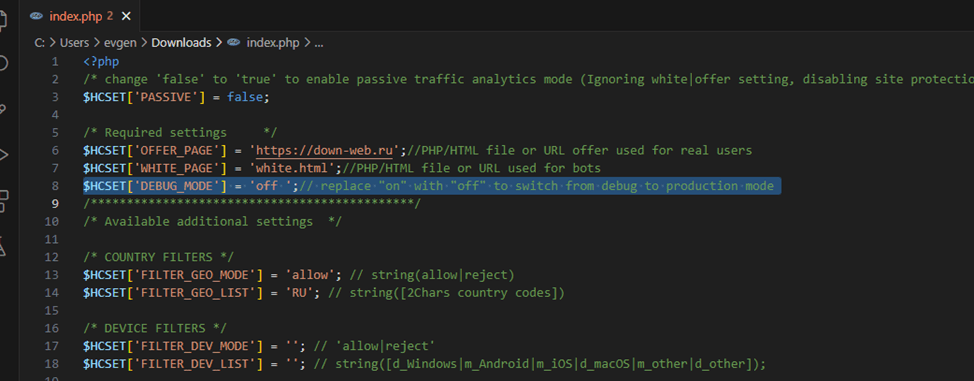Screen dimensions: 974x381
Task: Click the 'WHITE_PAGE' key string
Action: [x=177, y=168]
